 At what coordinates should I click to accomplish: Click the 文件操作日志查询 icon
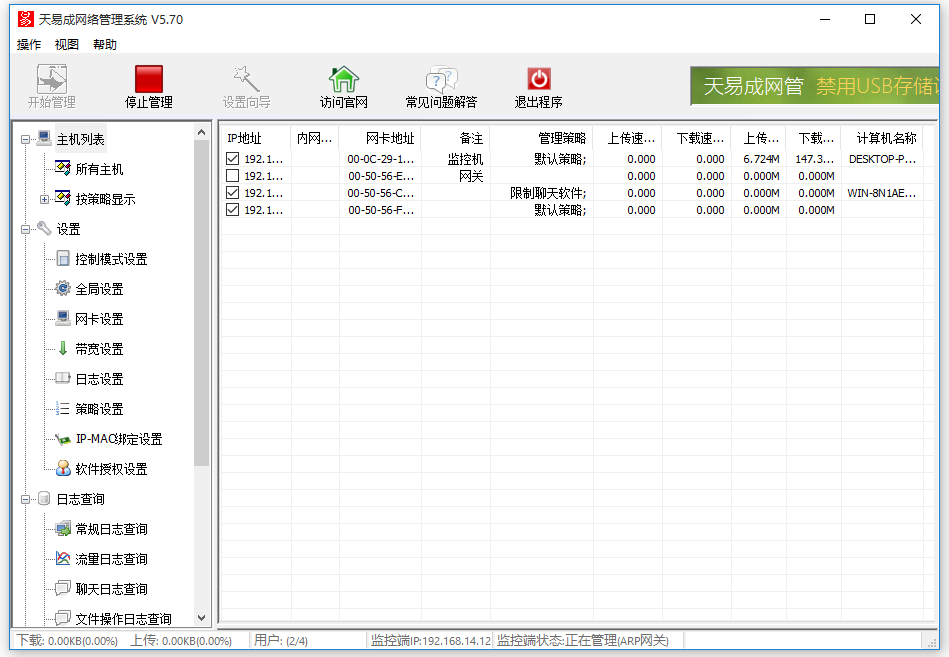(63, 618)
